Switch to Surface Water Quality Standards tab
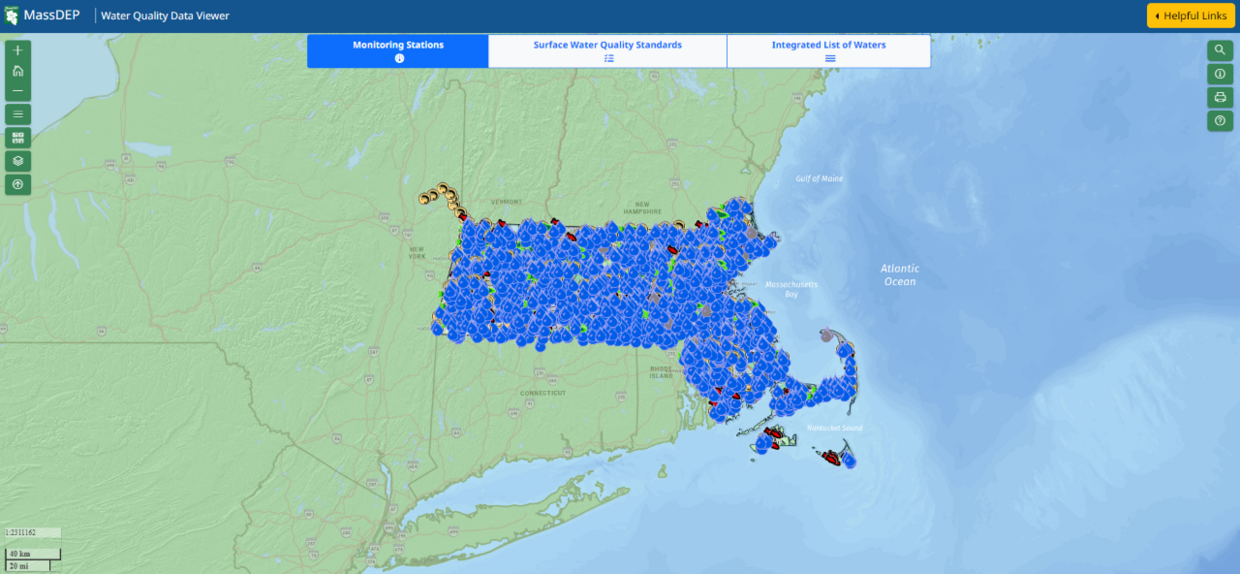Image resolution: width=1240 pixels, height=574 pixels. click(607, 51)
